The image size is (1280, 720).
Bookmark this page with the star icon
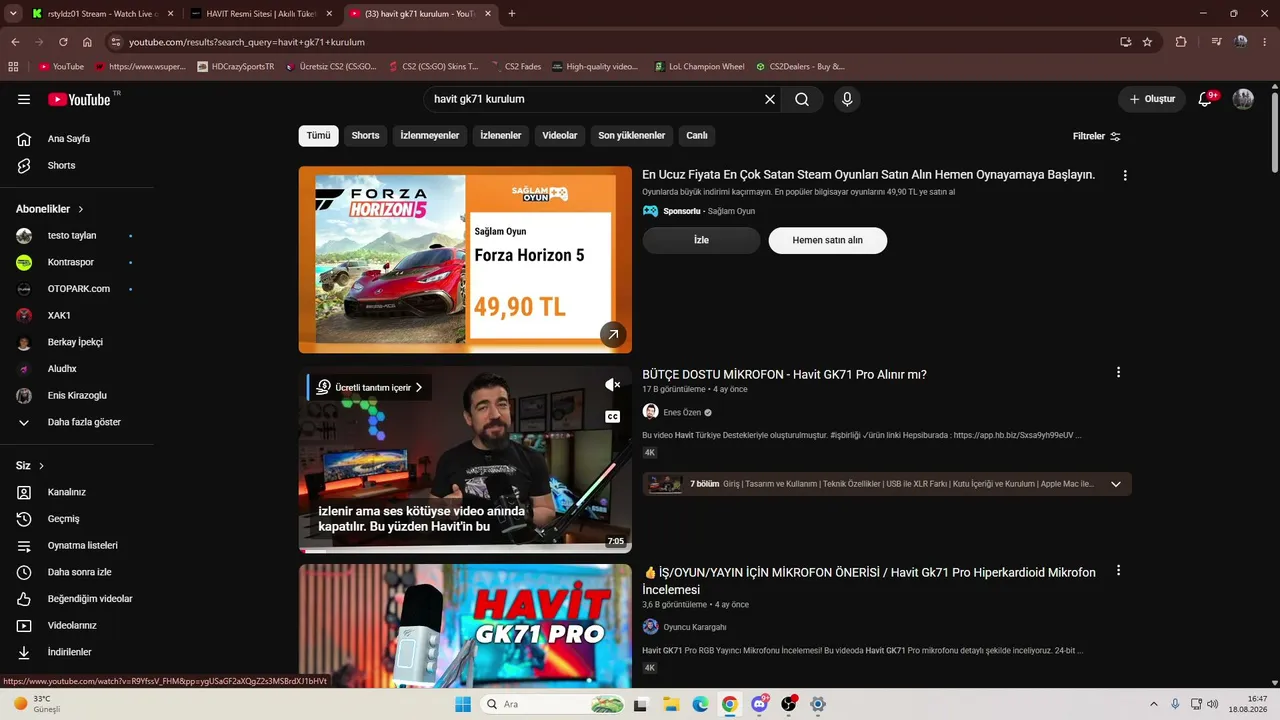coord(1147,42)
